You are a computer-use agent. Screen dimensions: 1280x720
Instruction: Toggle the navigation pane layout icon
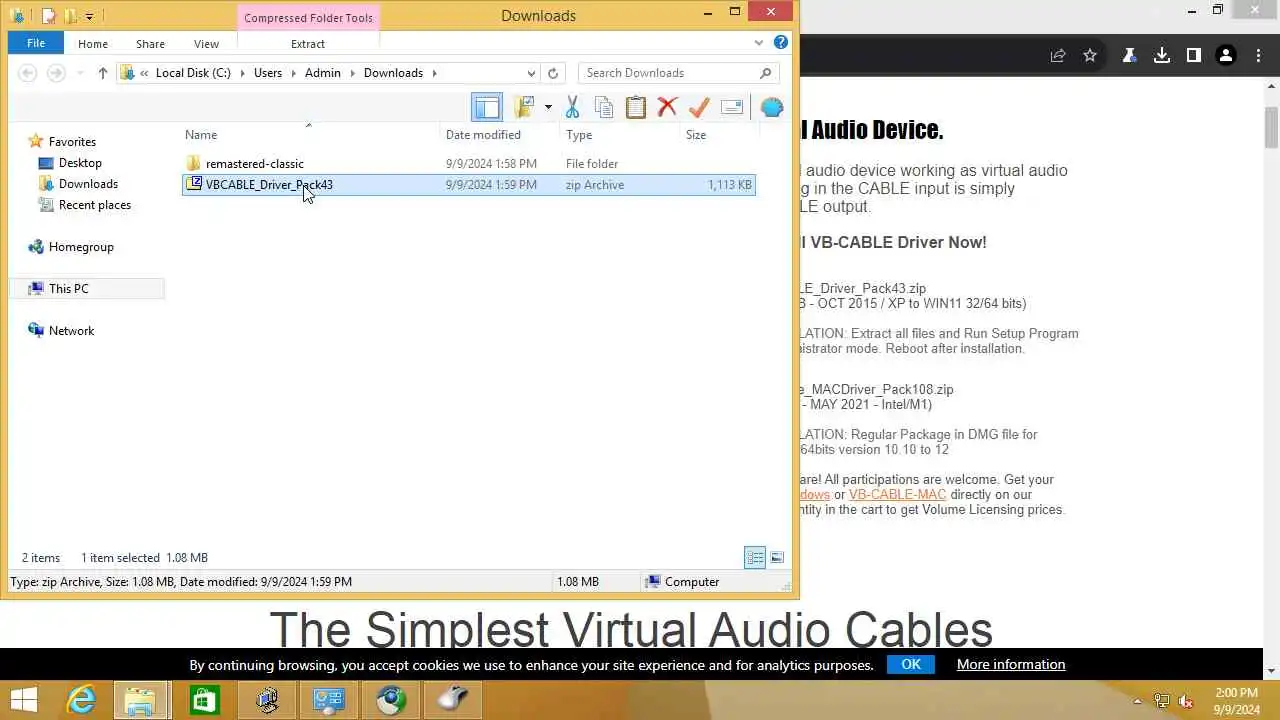point(487,107)
